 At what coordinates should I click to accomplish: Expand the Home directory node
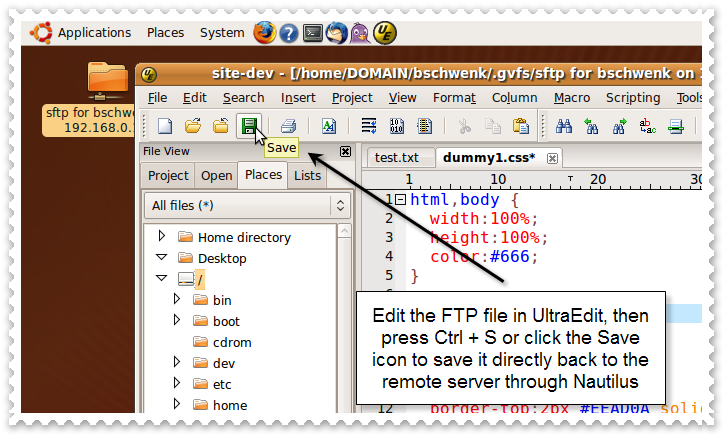[161, 236]
